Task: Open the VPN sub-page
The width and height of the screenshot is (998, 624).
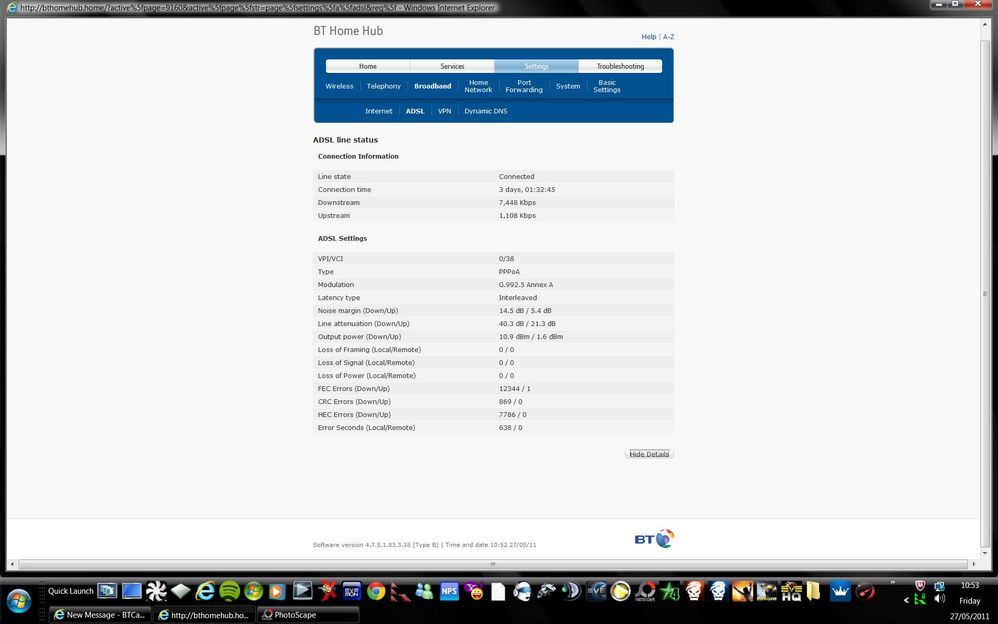Action: tap(444, 111)
